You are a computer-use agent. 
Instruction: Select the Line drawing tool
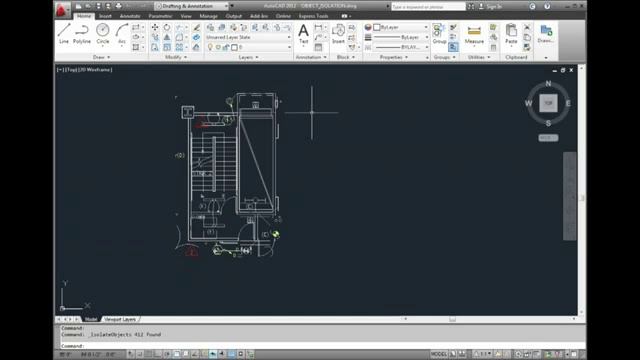tap(64, 33)
